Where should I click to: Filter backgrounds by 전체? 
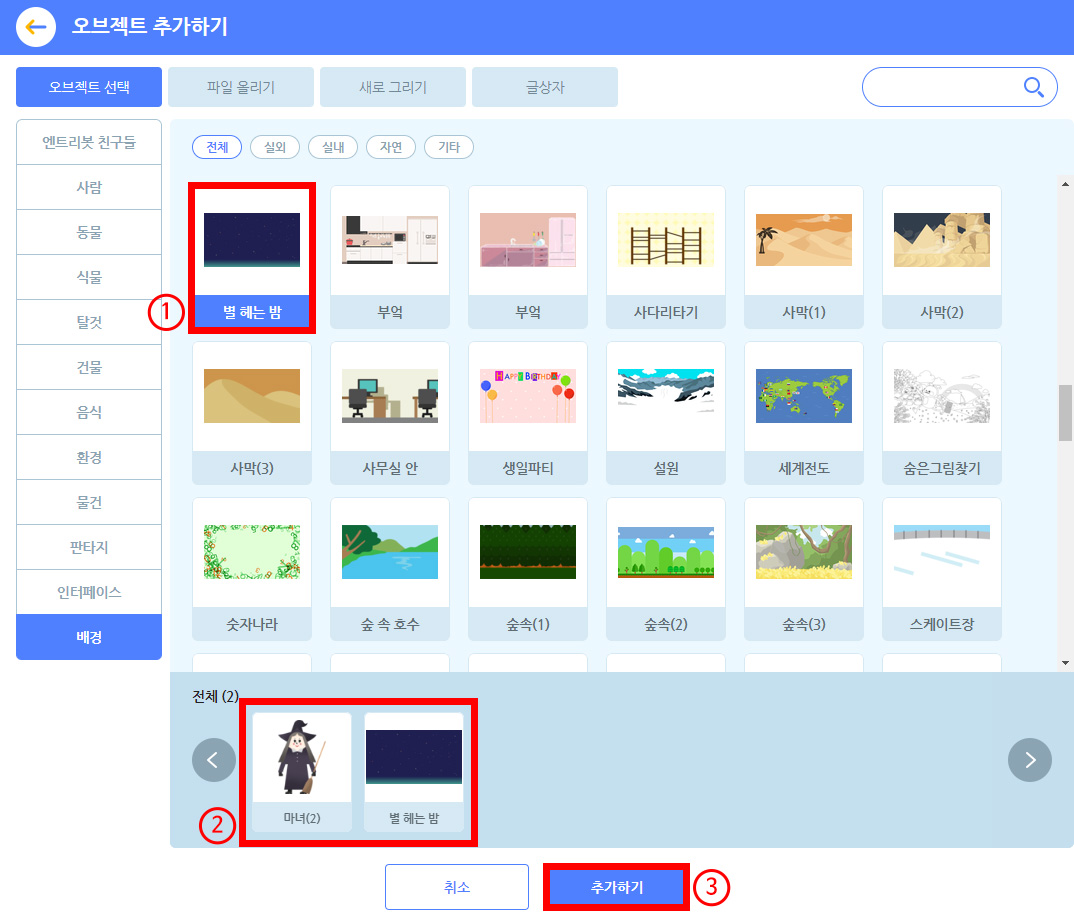point(217,147)
